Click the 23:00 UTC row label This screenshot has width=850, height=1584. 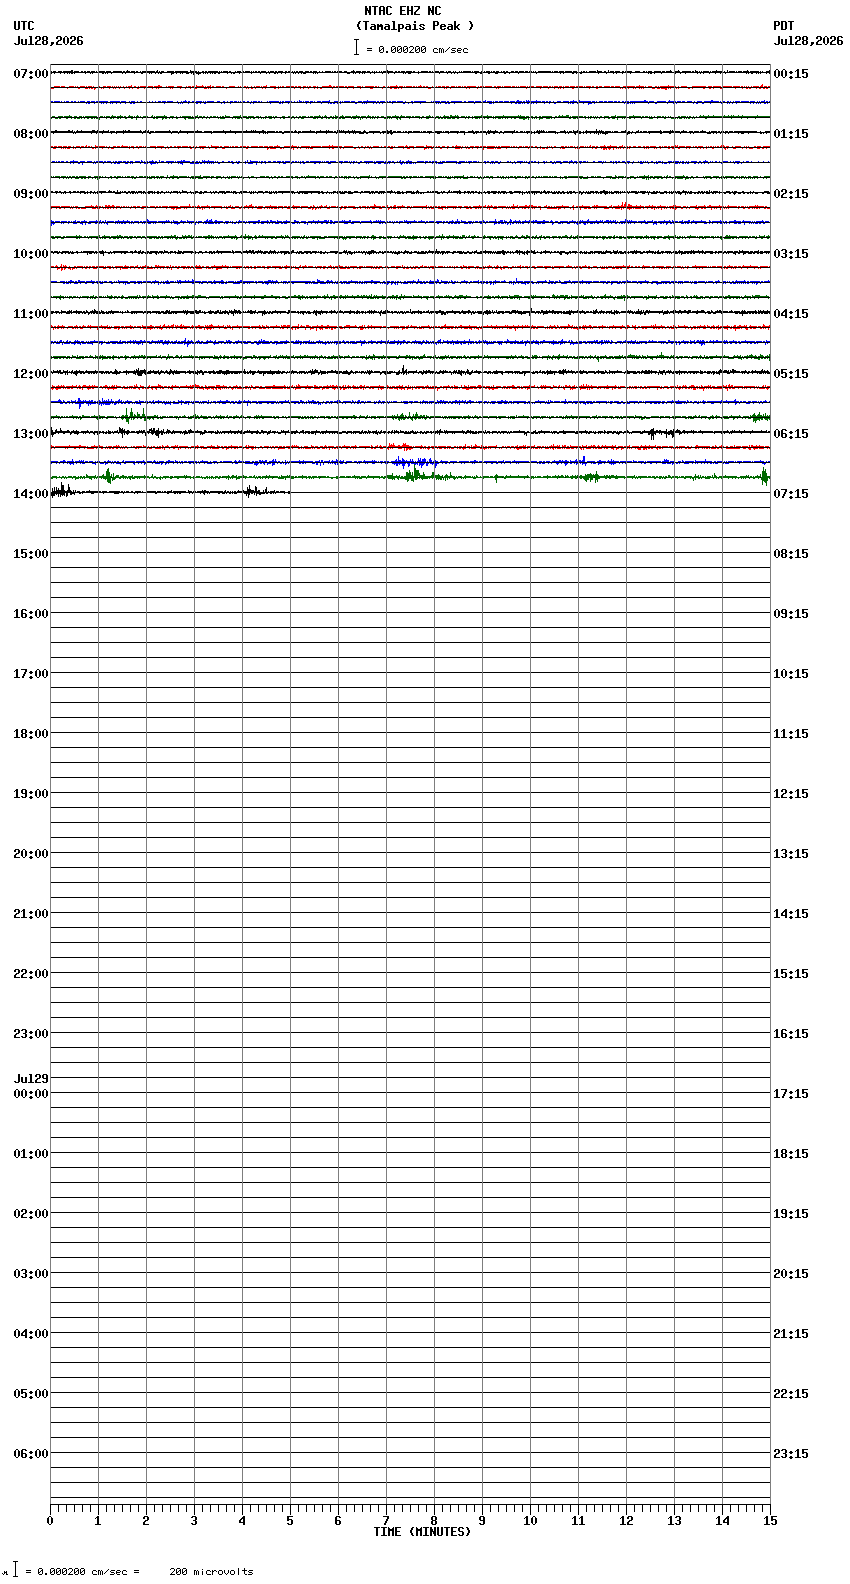coord(31,1034)
